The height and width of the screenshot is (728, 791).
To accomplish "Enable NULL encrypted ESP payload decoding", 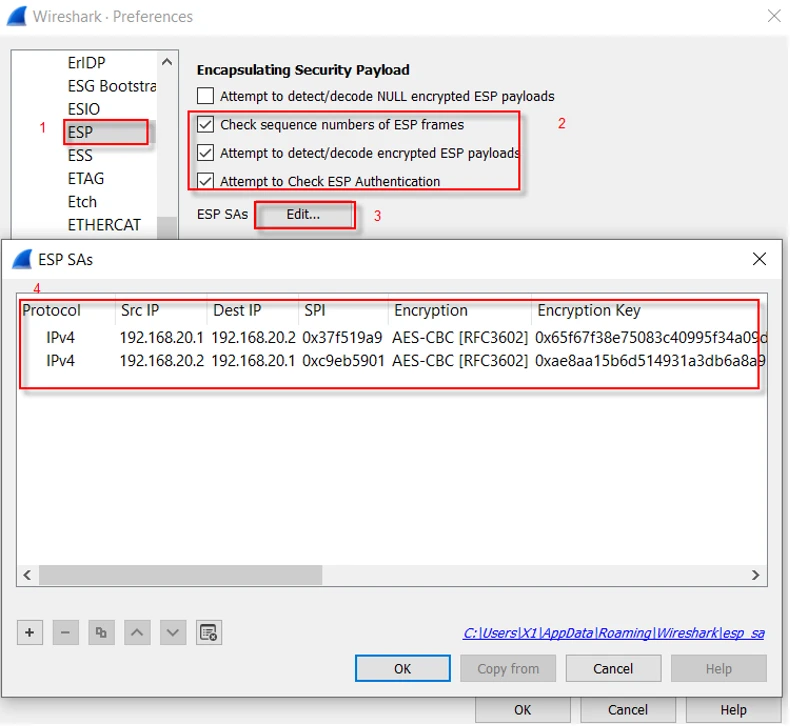I will click(x=206, y=97).
